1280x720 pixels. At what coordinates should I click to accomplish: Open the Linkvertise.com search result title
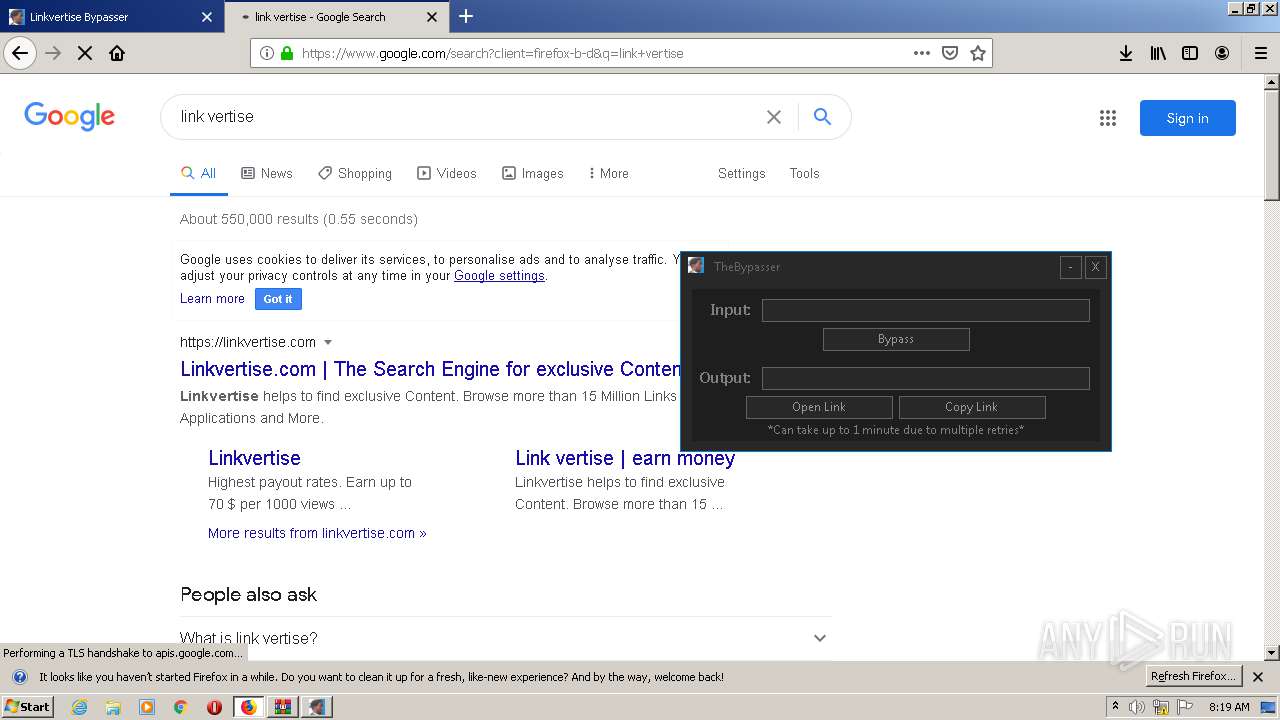point(431,369)
